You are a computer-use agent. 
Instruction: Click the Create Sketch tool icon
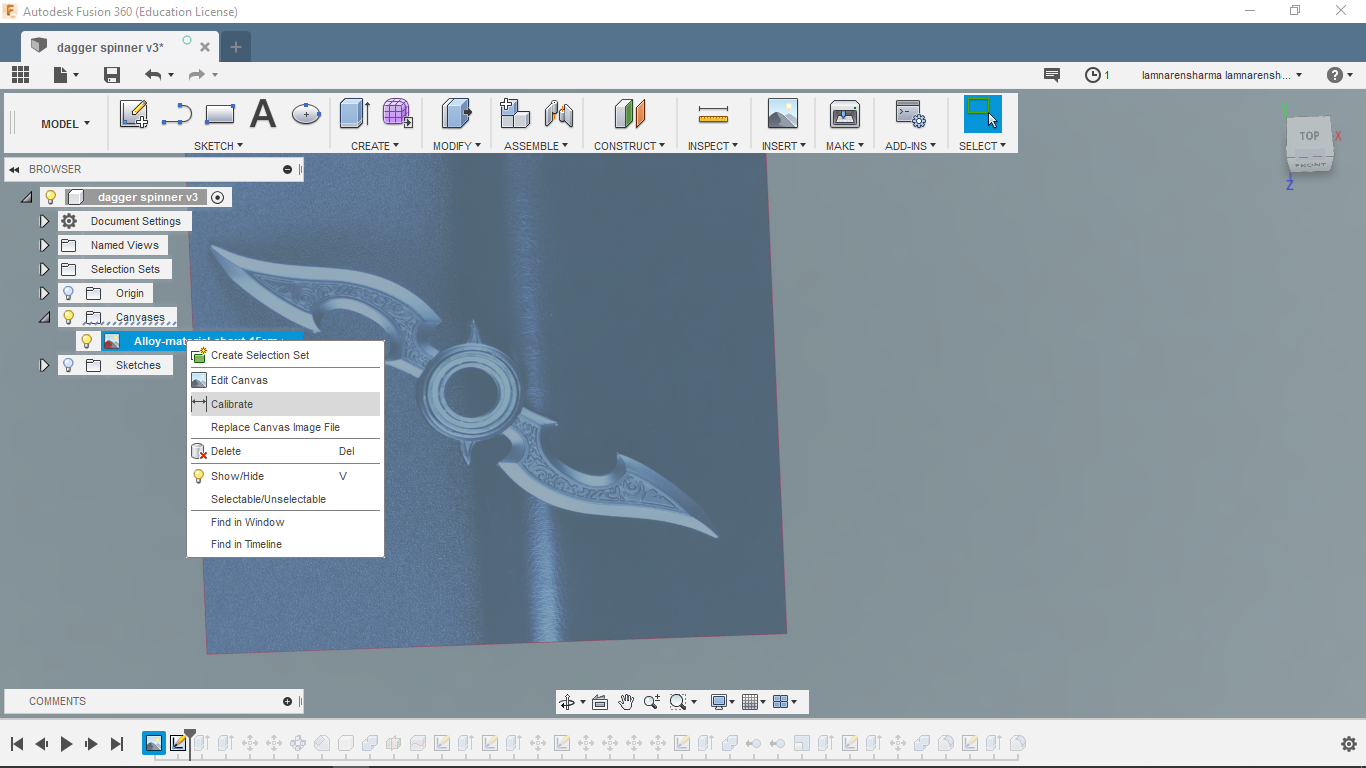point(134,114)
